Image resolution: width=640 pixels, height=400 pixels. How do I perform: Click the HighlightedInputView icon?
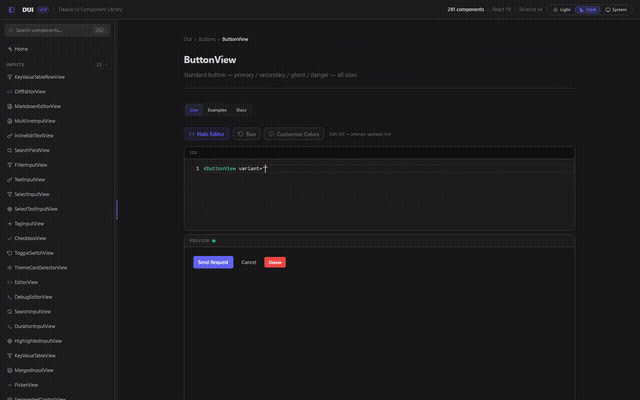pos(9,341)
